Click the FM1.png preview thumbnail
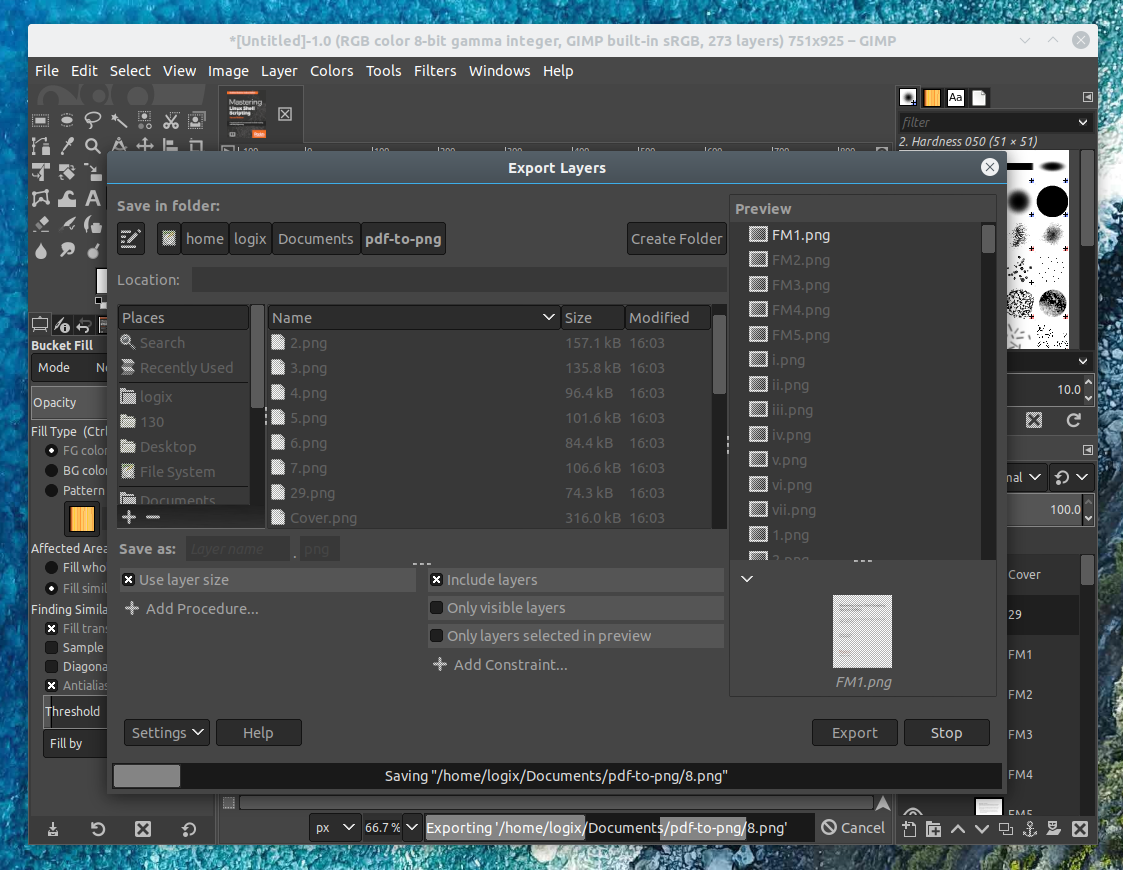1123x870 pixels. pos(862,632)
